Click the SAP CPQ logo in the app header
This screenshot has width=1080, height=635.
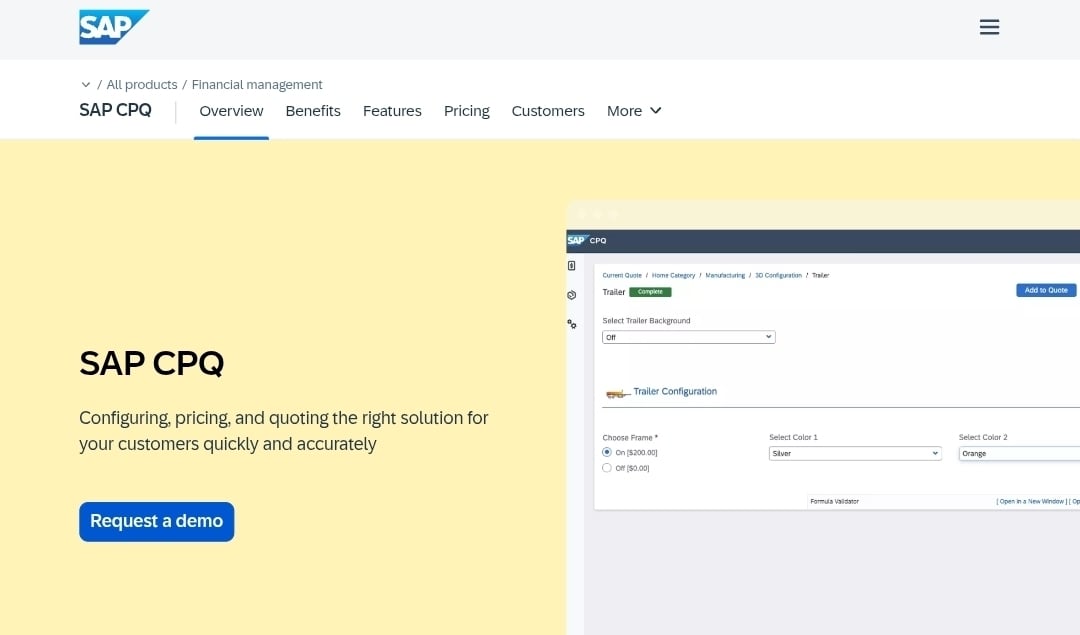click(585, 240)
